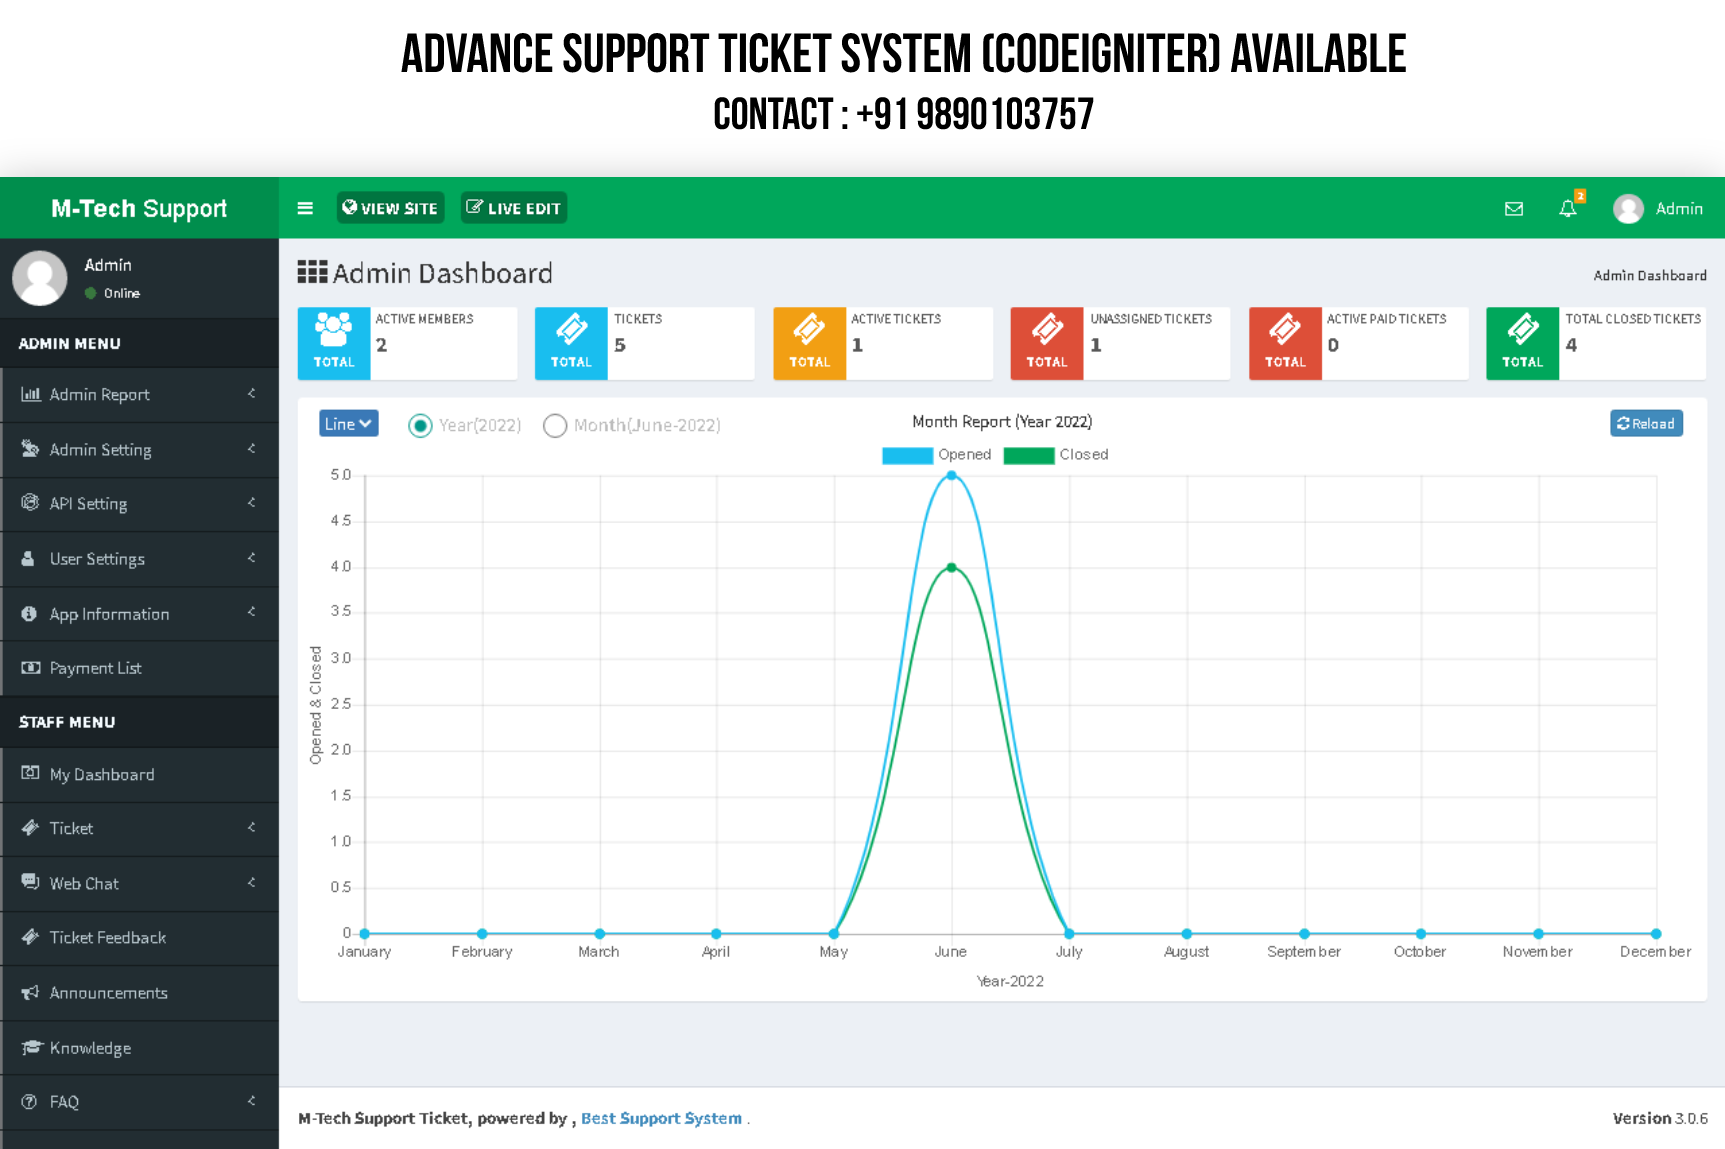Image resolution: width=1725 pixels, height=1149 pixels.
Task: Click the hamburger sidebar toggle icon
Action: click(305, 208)
